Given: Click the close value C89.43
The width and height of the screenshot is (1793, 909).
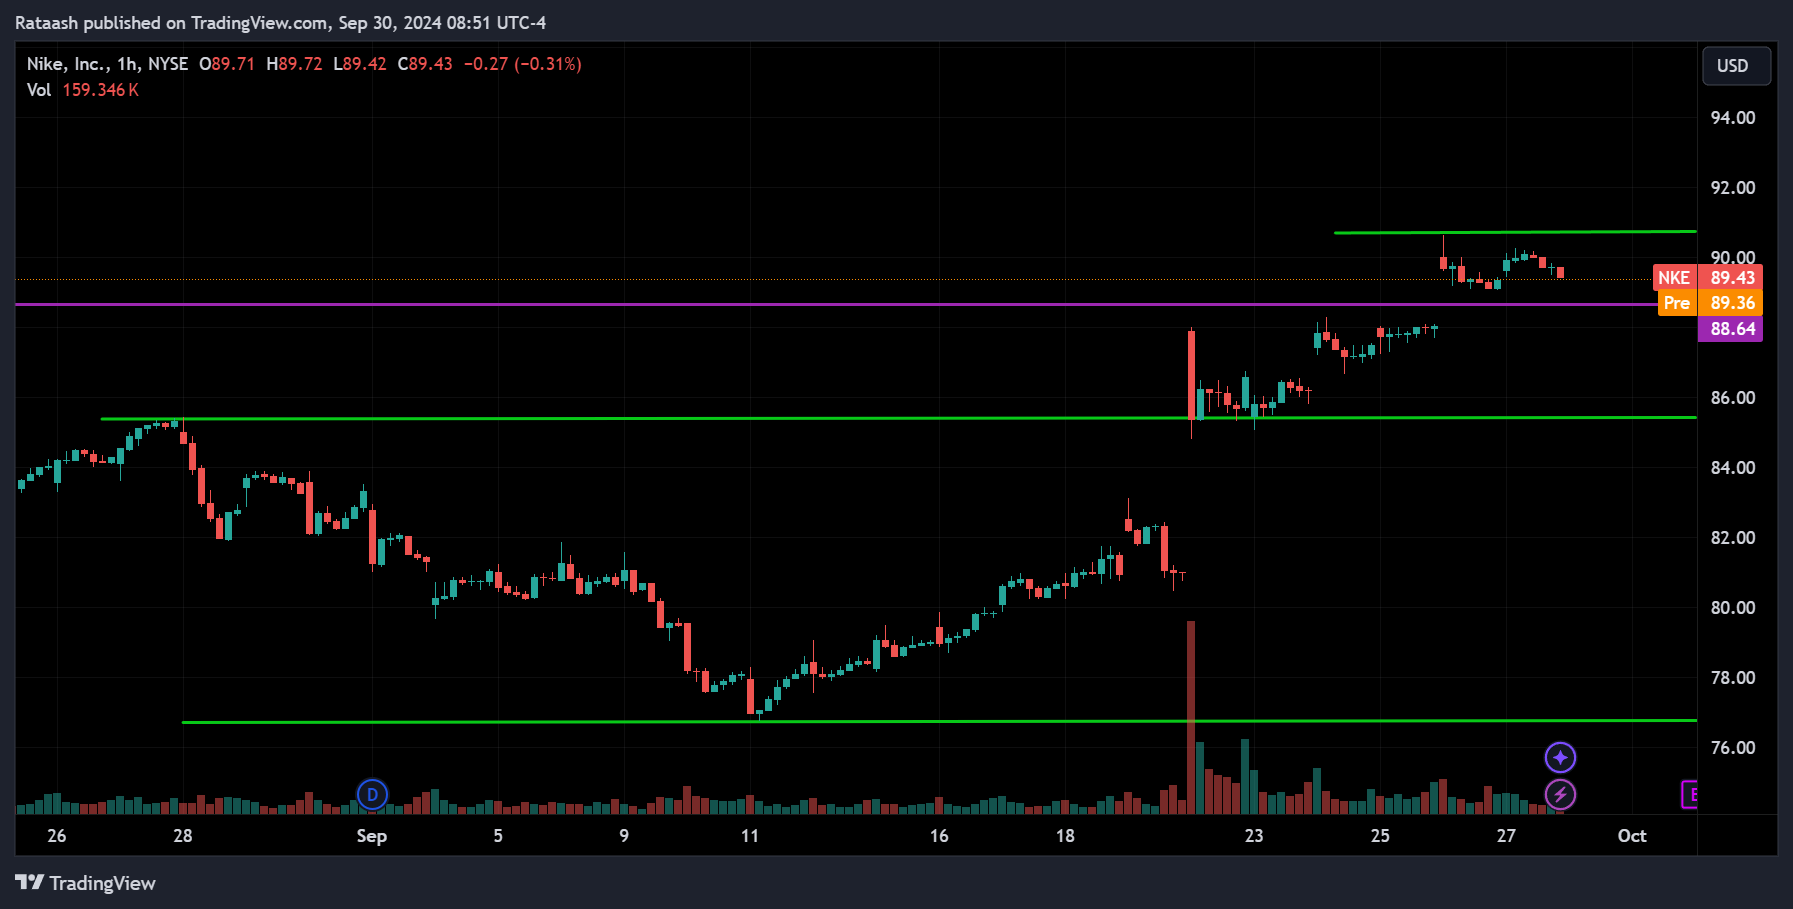Looking at the screenshot, I should 425,64.
